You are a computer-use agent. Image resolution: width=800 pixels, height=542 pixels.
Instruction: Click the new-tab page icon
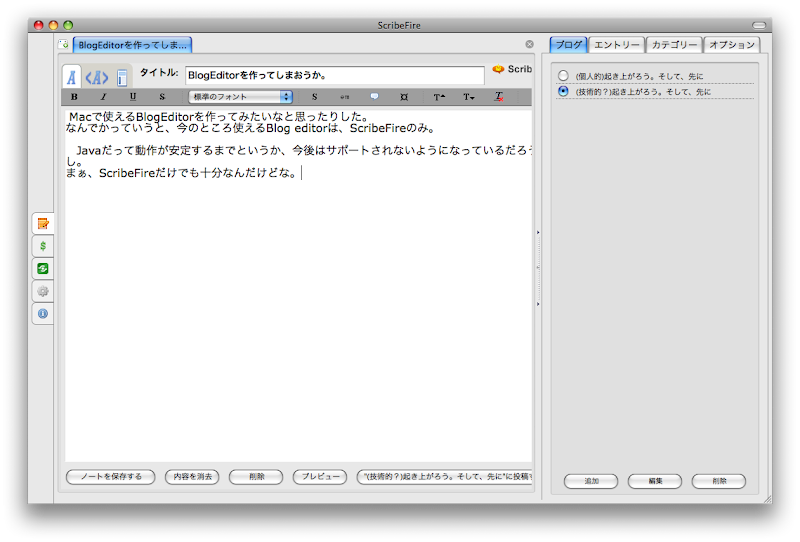pos(63,44)
